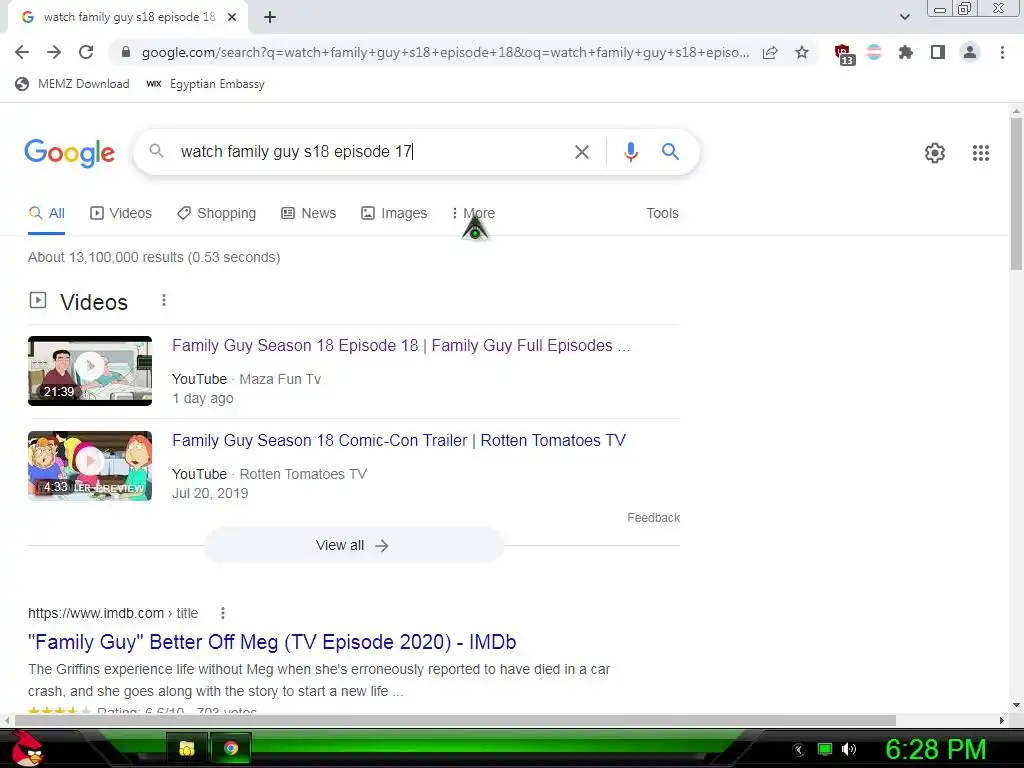Screen dimensions: 1024x768
Task: Click the network monitor tray icon
Action: tap(825, 749)
